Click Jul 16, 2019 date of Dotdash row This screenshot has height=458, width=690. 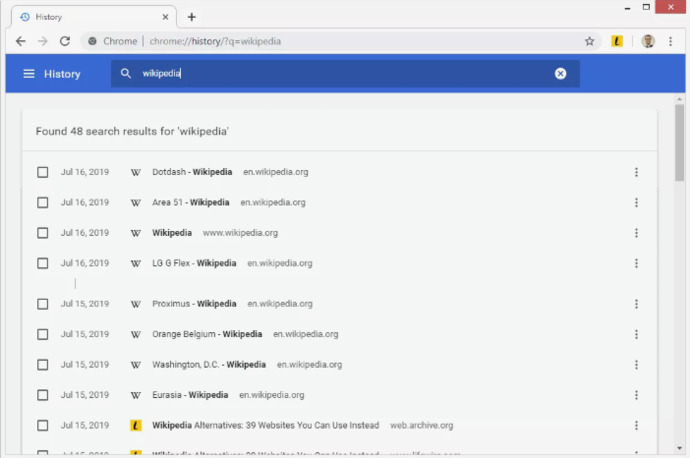[85, 172]
